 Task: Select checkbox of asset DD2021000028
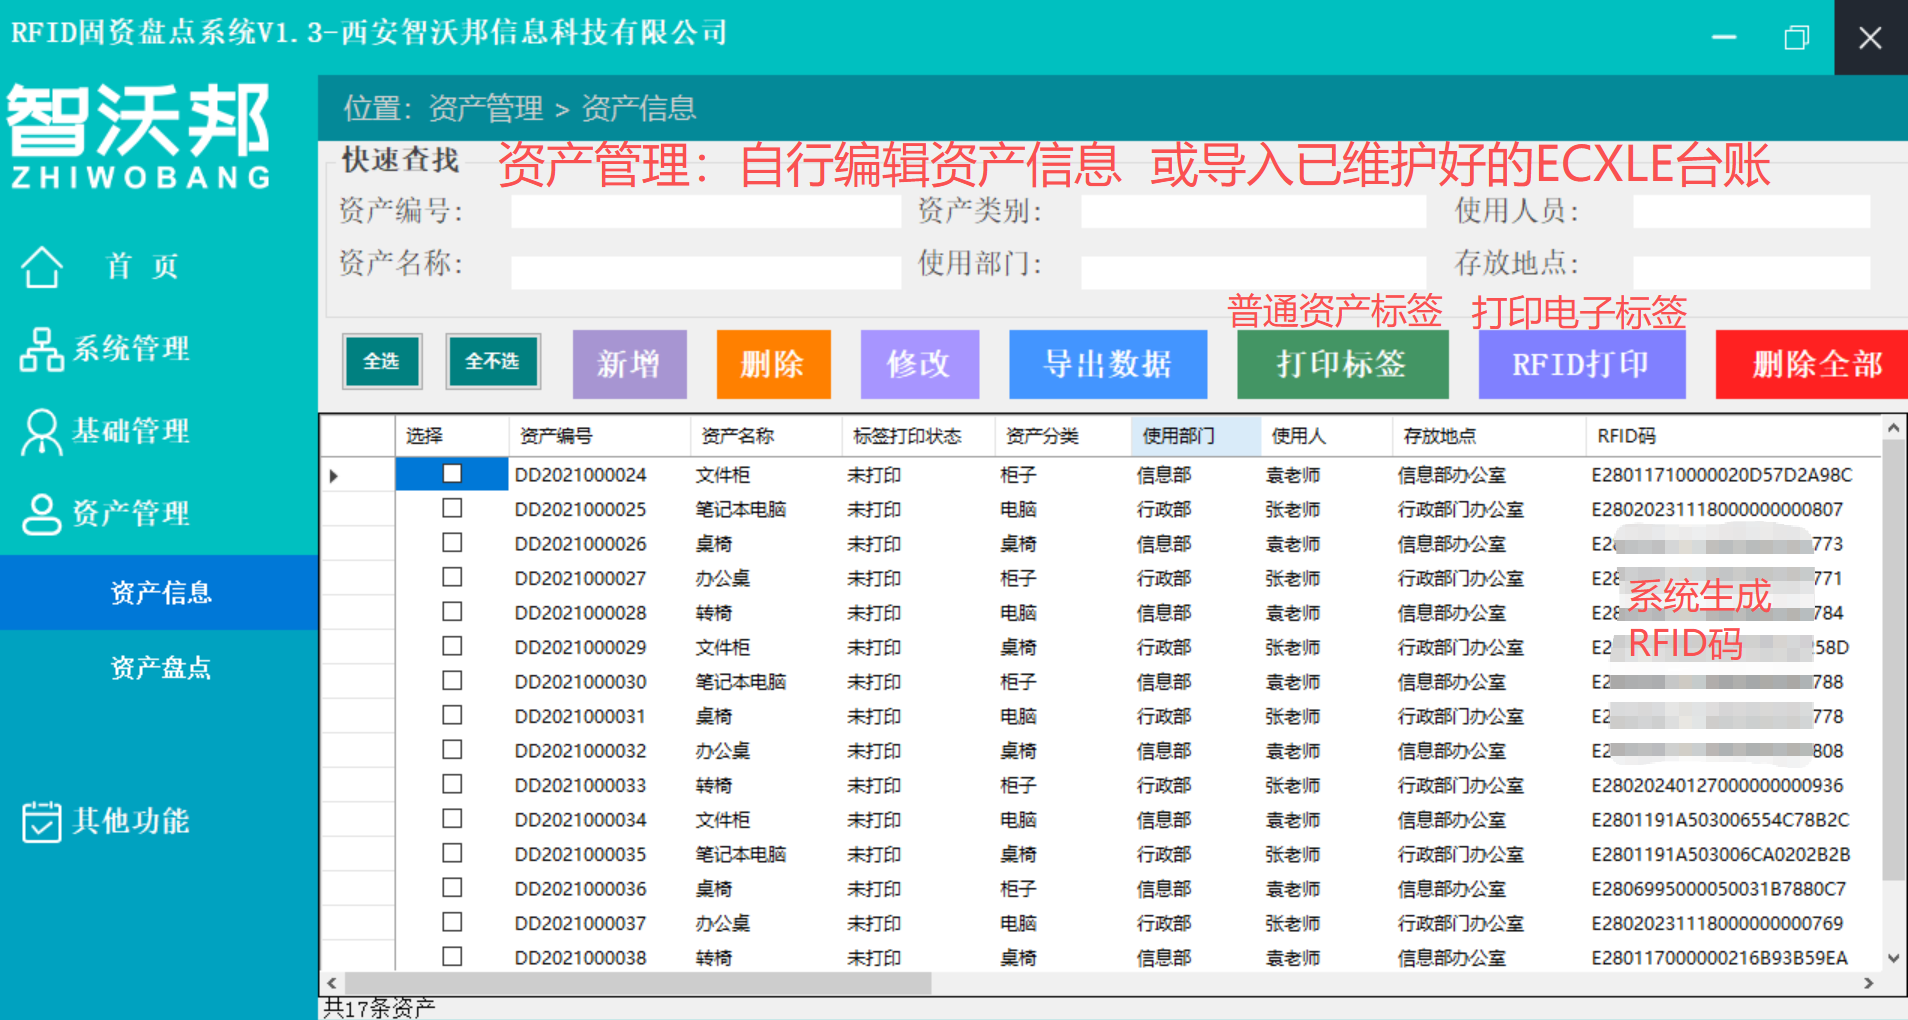coord(452,611)
